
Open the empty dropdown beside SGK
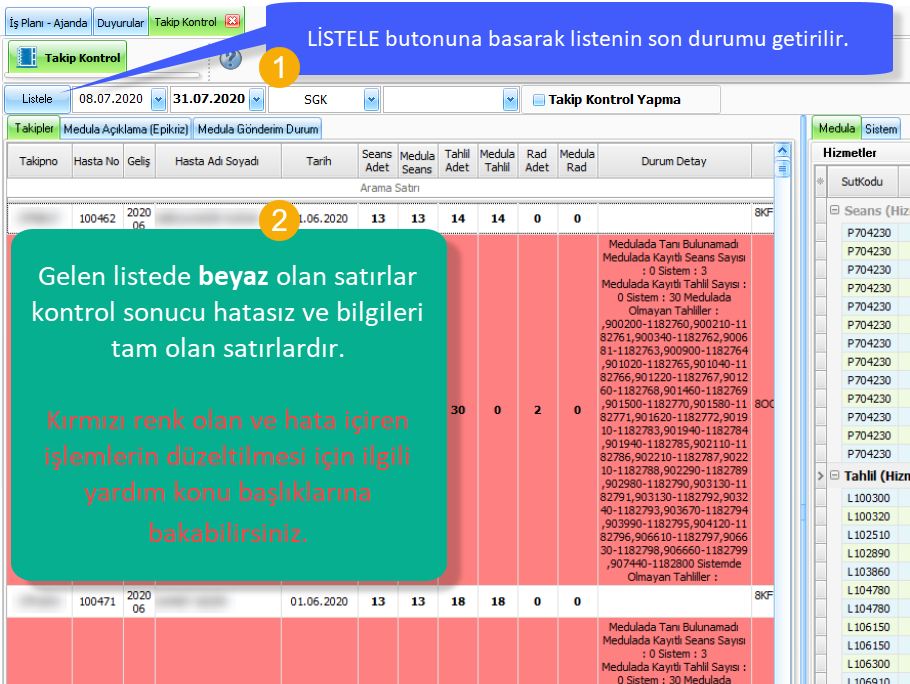510,100
